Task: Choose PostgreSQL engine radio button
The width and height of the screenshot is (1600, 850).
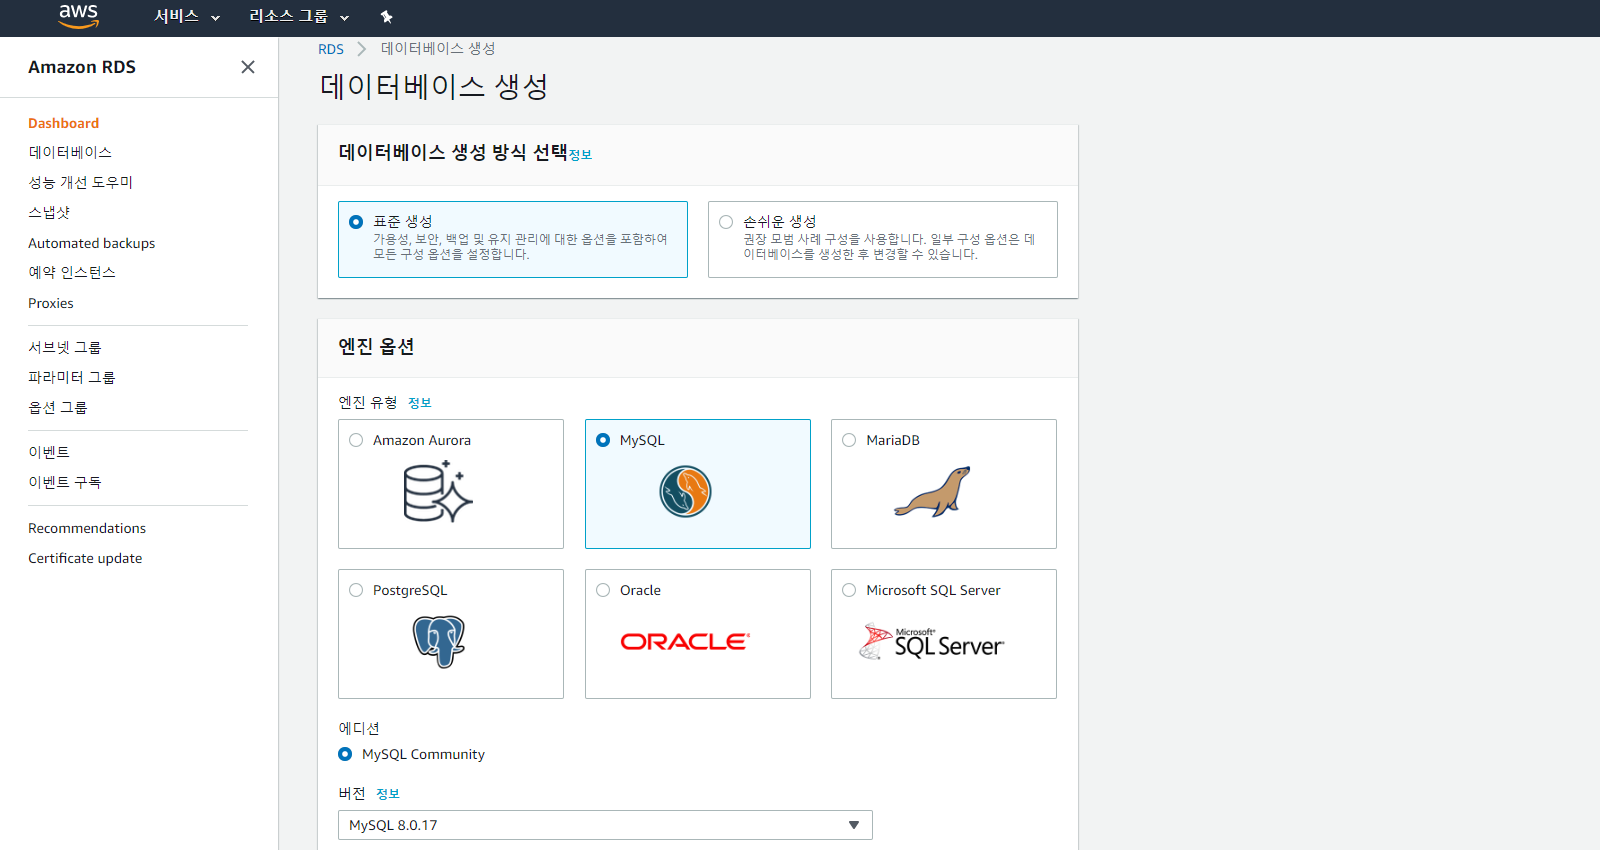Action: [356, 590]
